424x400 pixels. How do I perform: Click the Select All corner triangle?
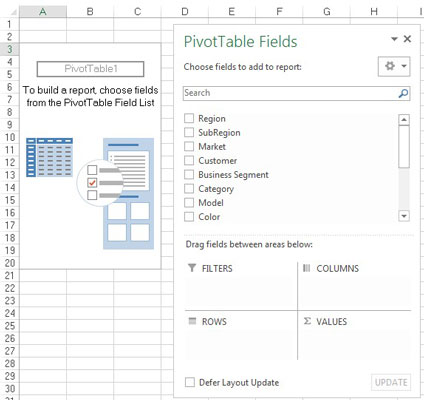(13, 12)
